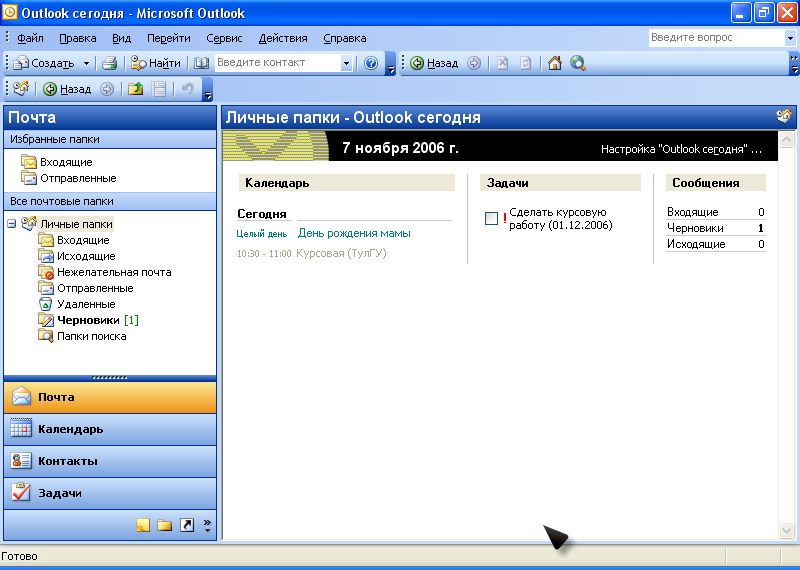Open Исходящие link in Сообщения
Viewport: 800px width, 570px height.
coord(696,244)
